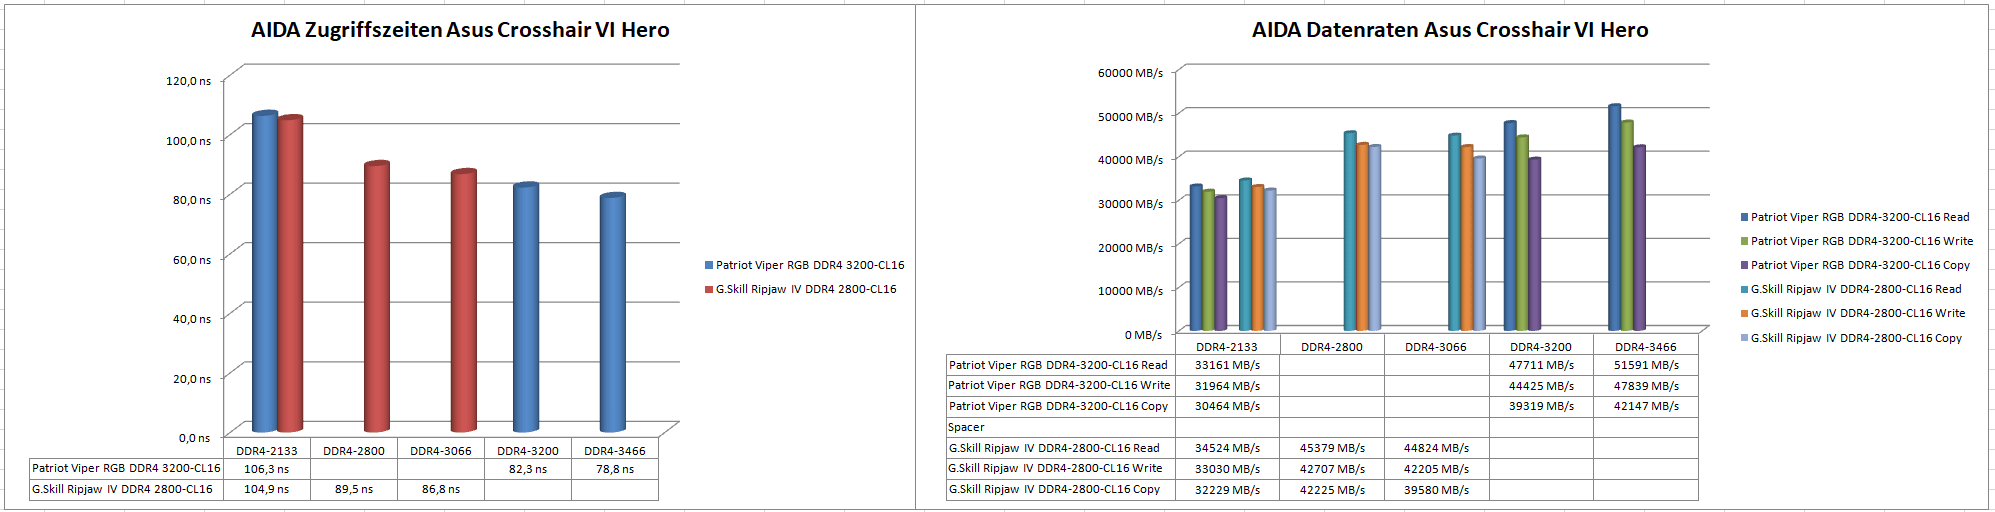Image resolution: width=1995 pixels, height=512 pixels.
Task: Select legend entry 'Patriot Viper RGB DDR4-3200-CL16 Read'
Action: click(1860, 217)
